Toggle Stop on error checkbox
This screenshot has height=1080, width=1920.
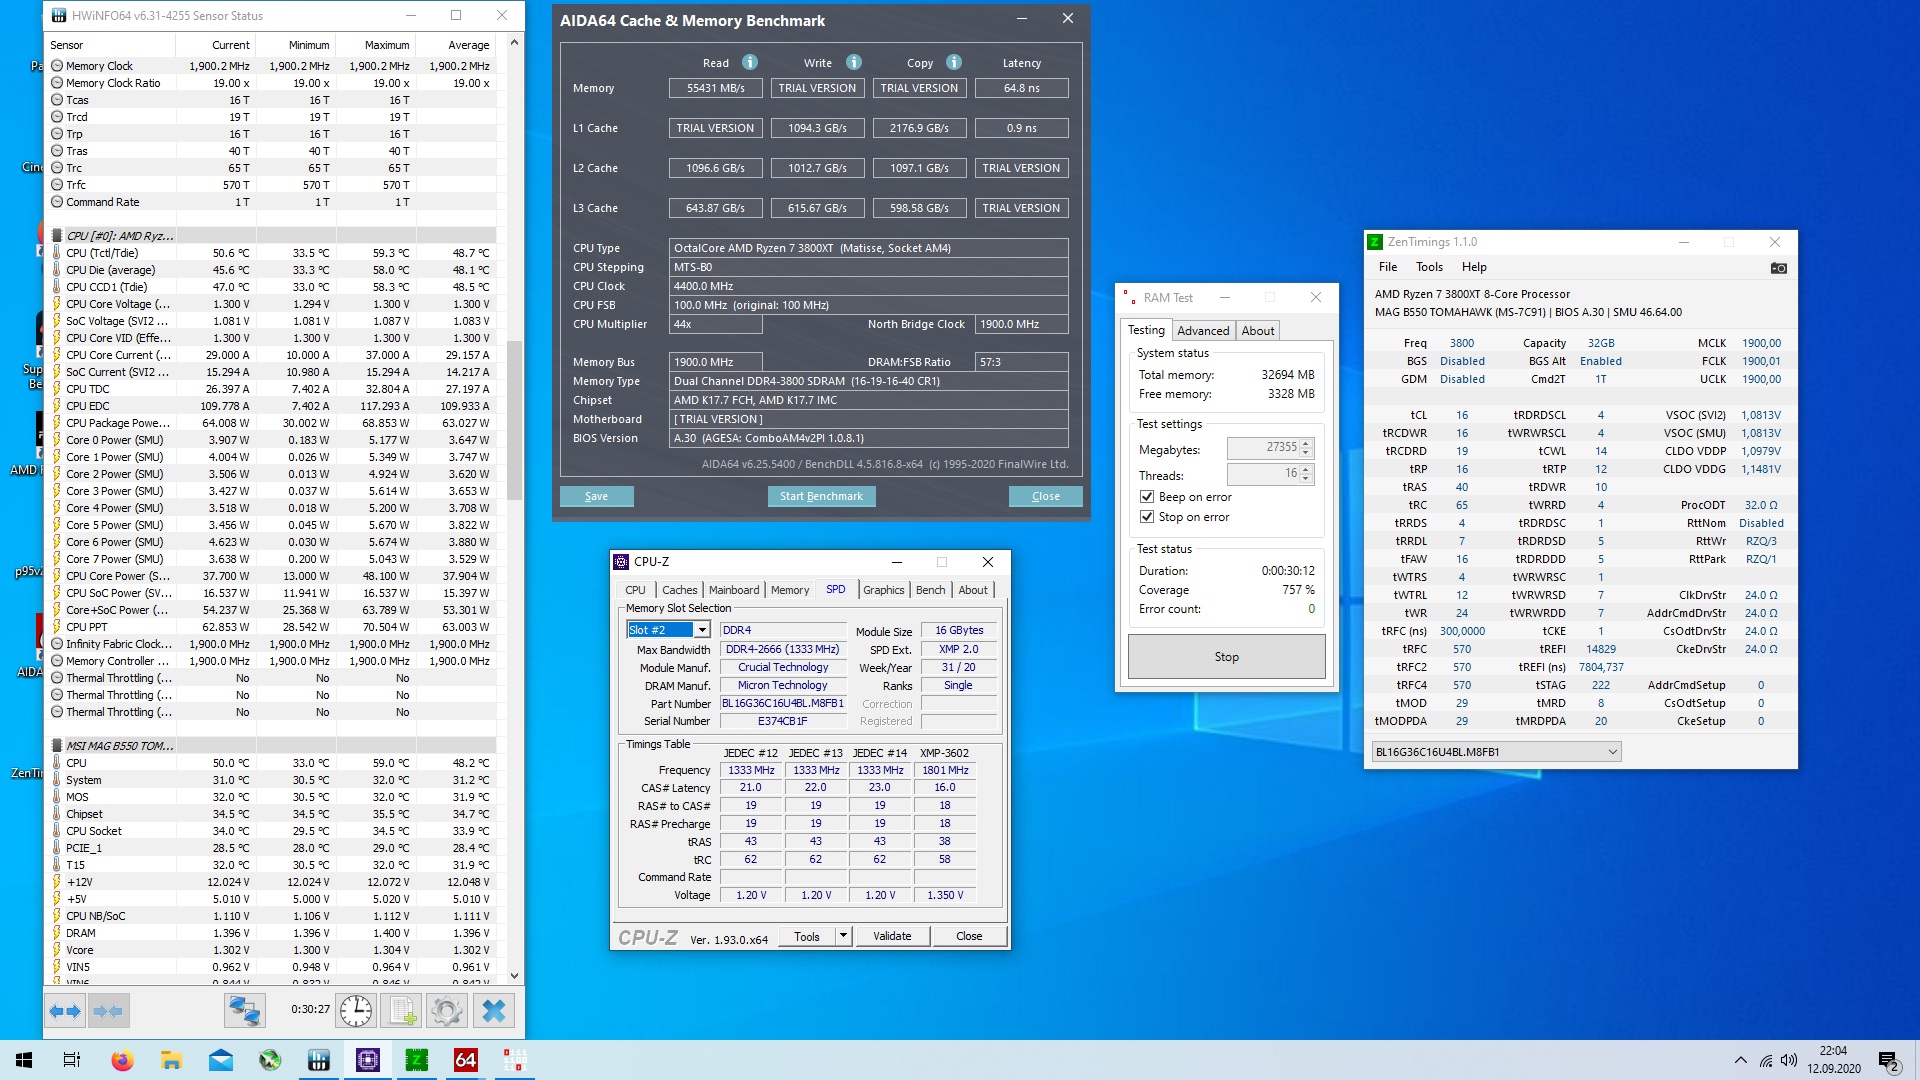pos(1147,517)
